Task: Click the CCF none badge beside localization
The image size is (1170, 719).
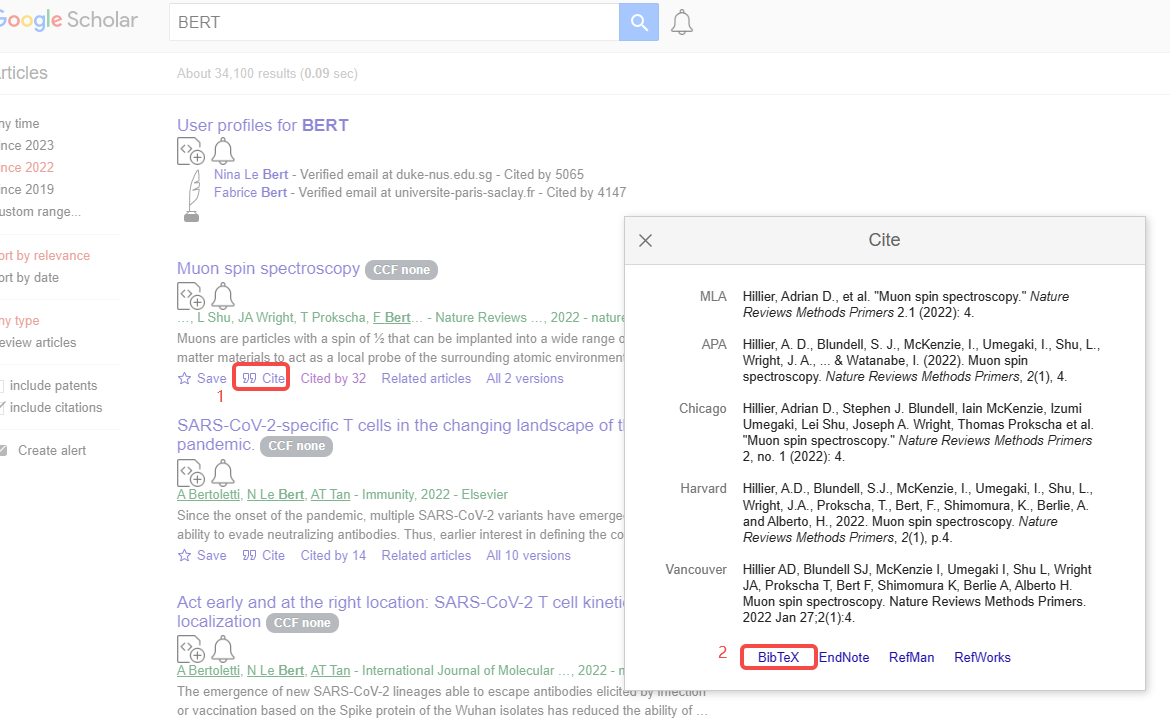Action: 302,623
